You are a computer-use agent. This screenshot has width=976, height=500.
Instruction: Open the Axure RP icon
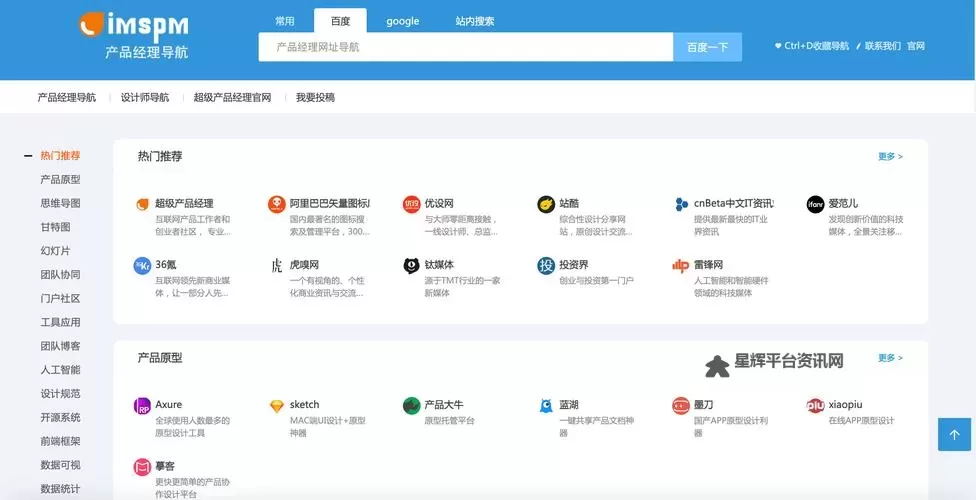pyautogui.click(x=143, y=406)
